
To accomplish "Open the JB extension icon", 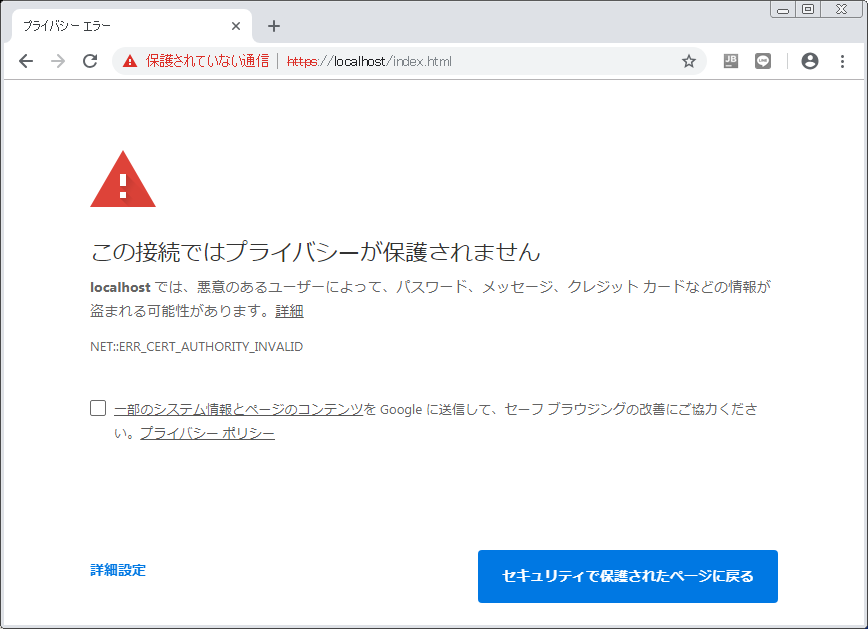I will pyautogui.click(x=730, y=61).
